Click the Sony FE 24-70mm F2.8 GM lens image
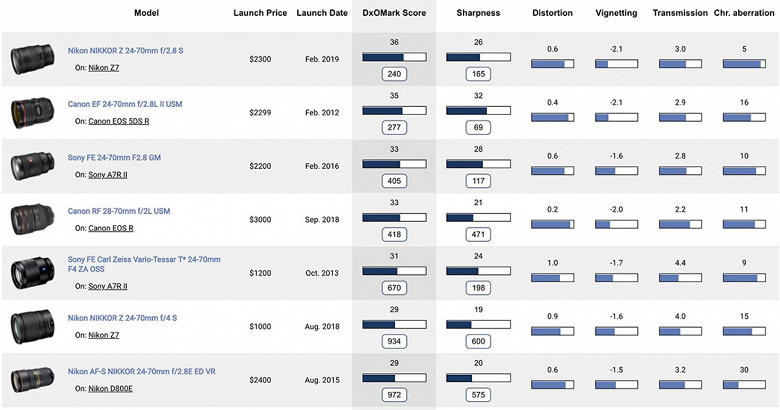Viewport: 780px width, 410px height. click(33, 166)
